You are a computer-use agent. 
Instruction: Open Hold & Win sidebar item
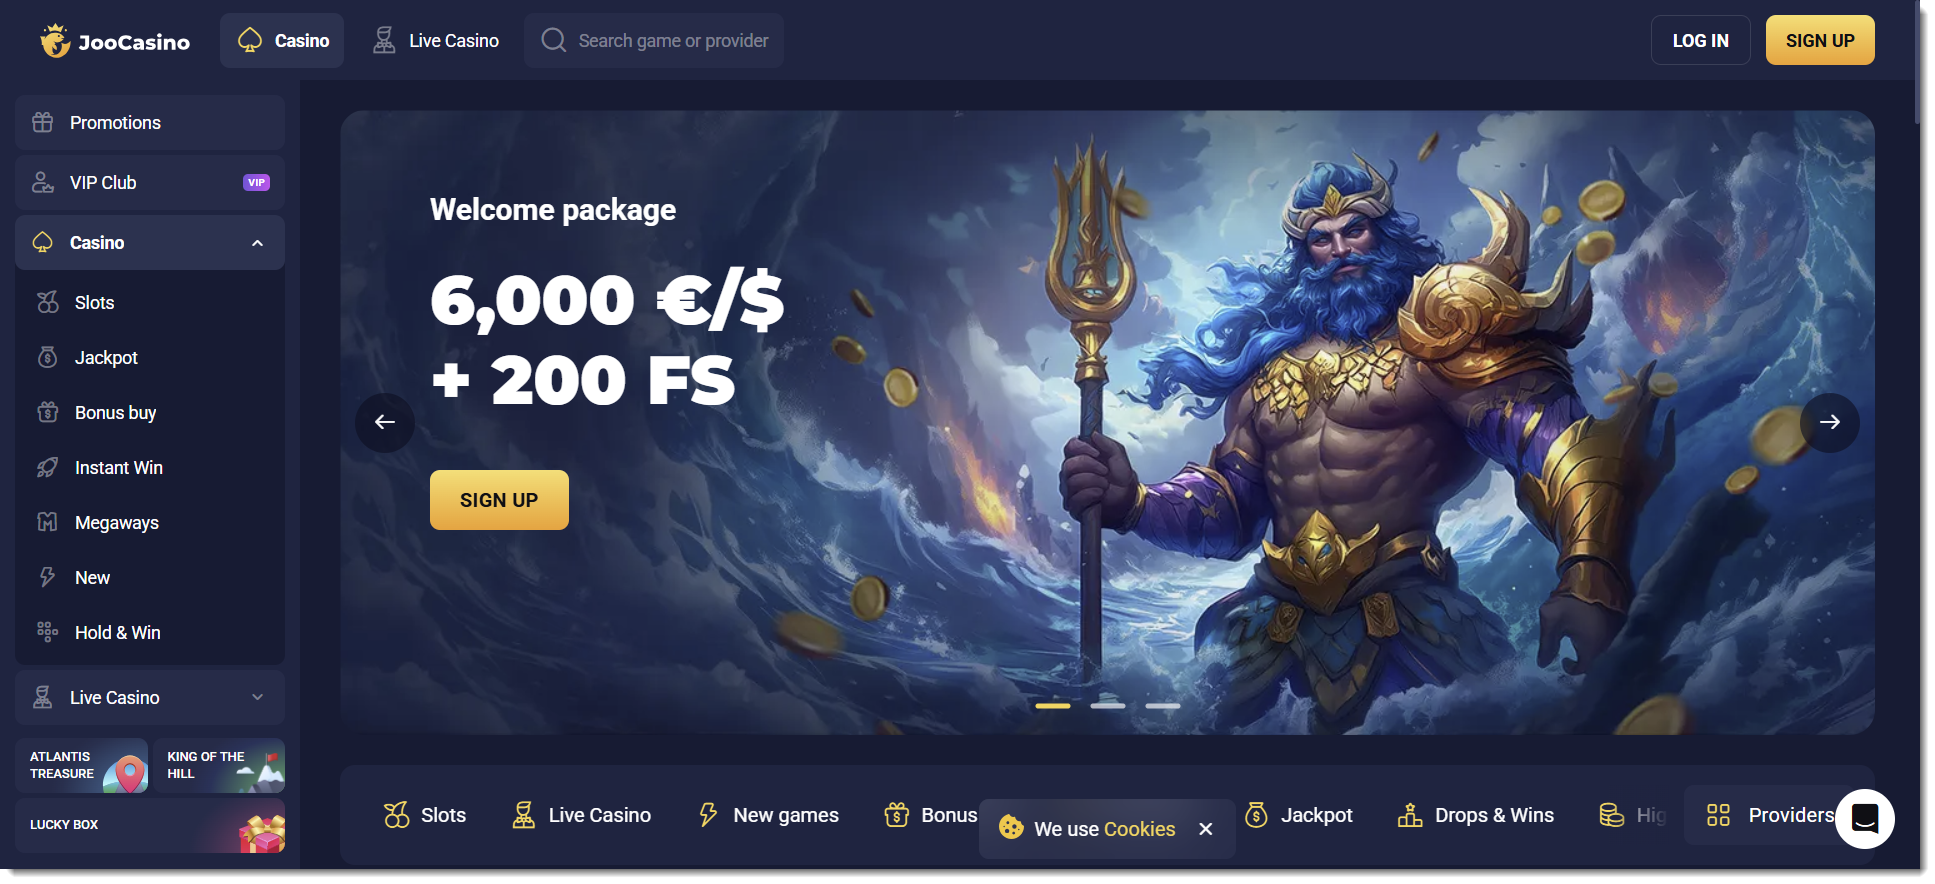150,633
